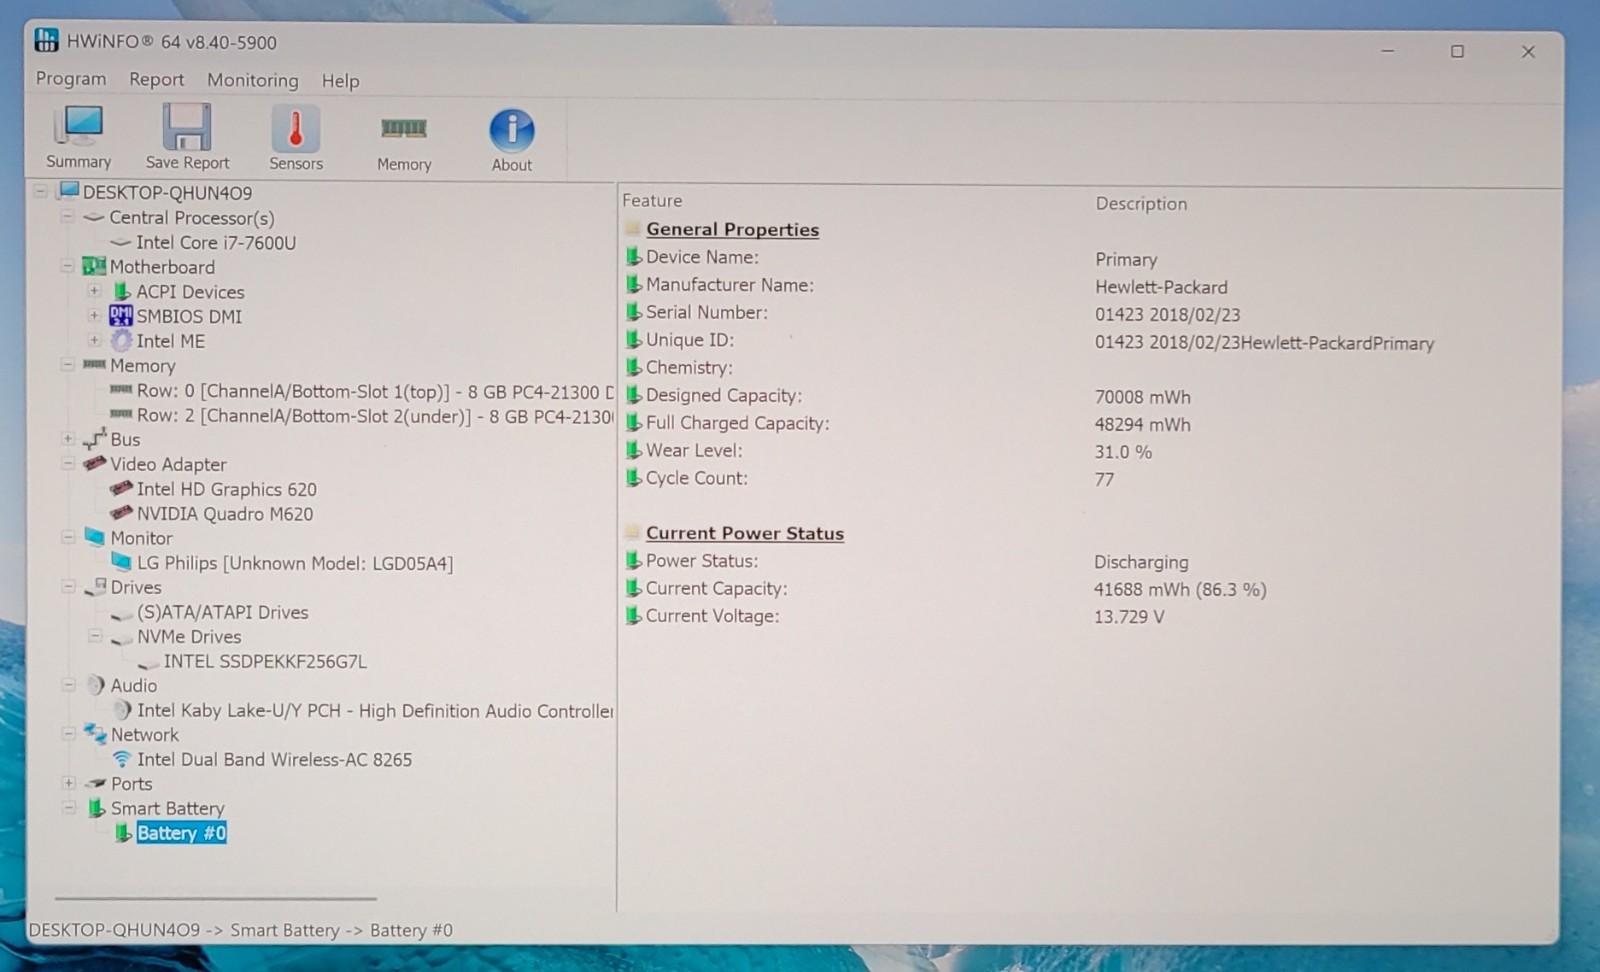Expand the Ports node
The image size is (1600, 972).
tap(68, 783)
